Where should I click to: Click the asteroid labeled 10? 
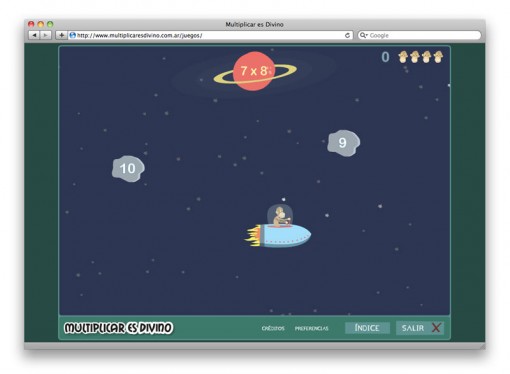[x=128, y=169]
